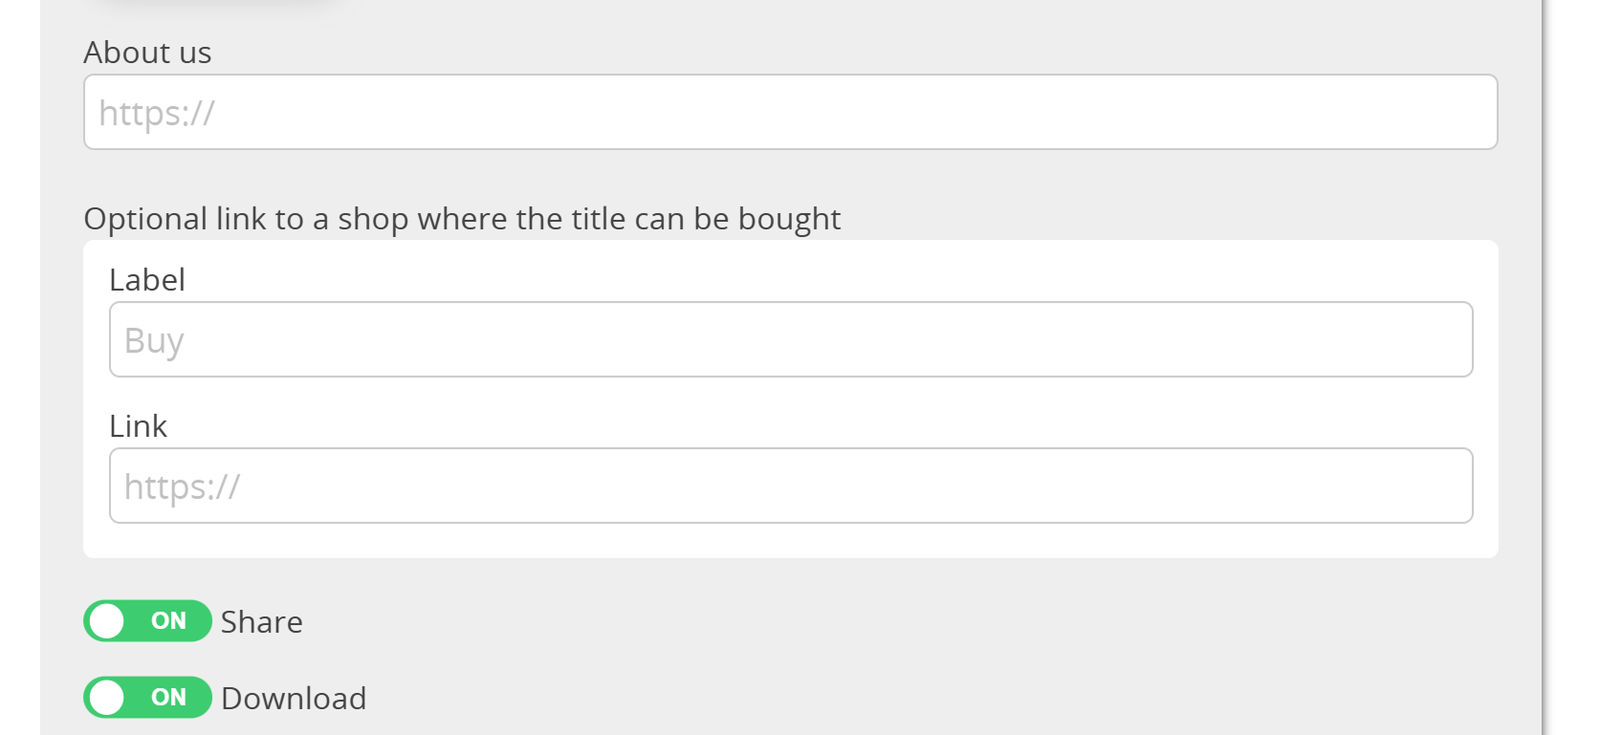Image resolution: width=1600 pixels, height=735 pixels.
Task: Click the About us heading
Action: [147, 52]
